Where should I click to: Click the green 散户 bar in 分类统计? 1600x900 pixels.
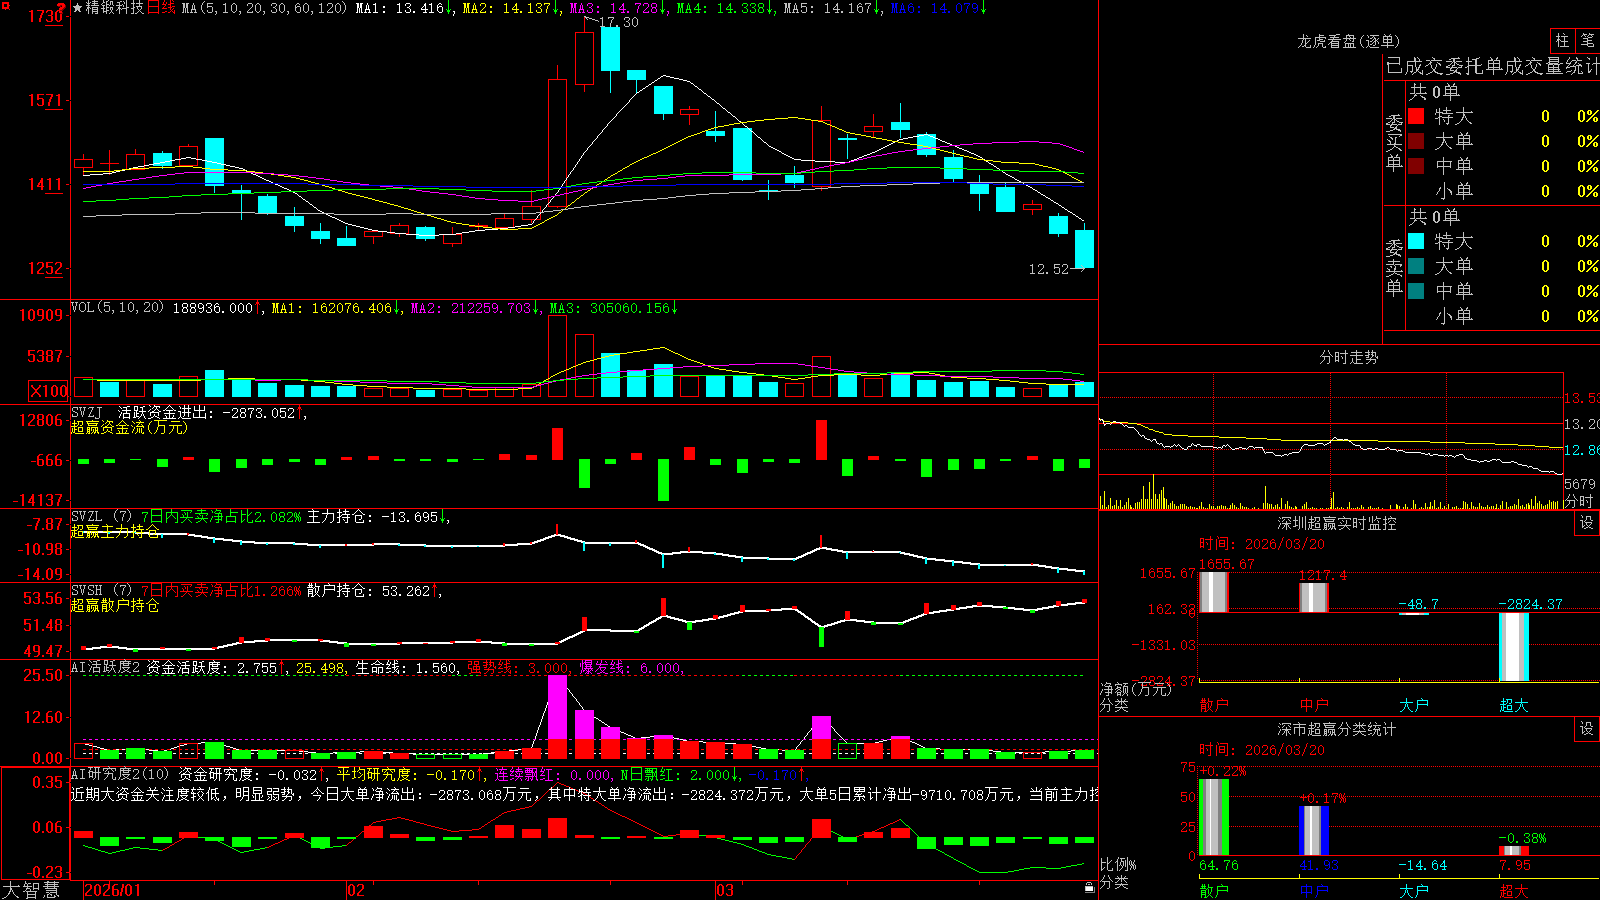coord(1213,817)
